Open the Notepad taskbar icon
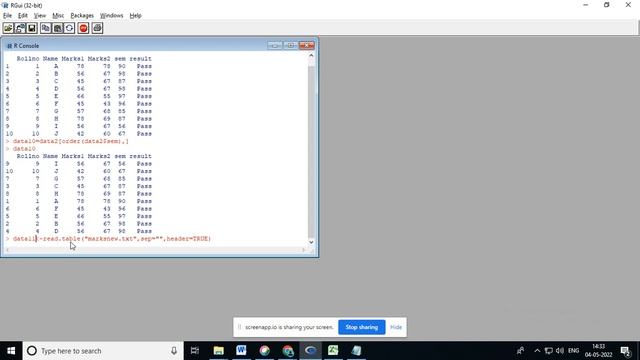This screenshot has height=360, width=640. pyautogui.click(x=356, y=351)
